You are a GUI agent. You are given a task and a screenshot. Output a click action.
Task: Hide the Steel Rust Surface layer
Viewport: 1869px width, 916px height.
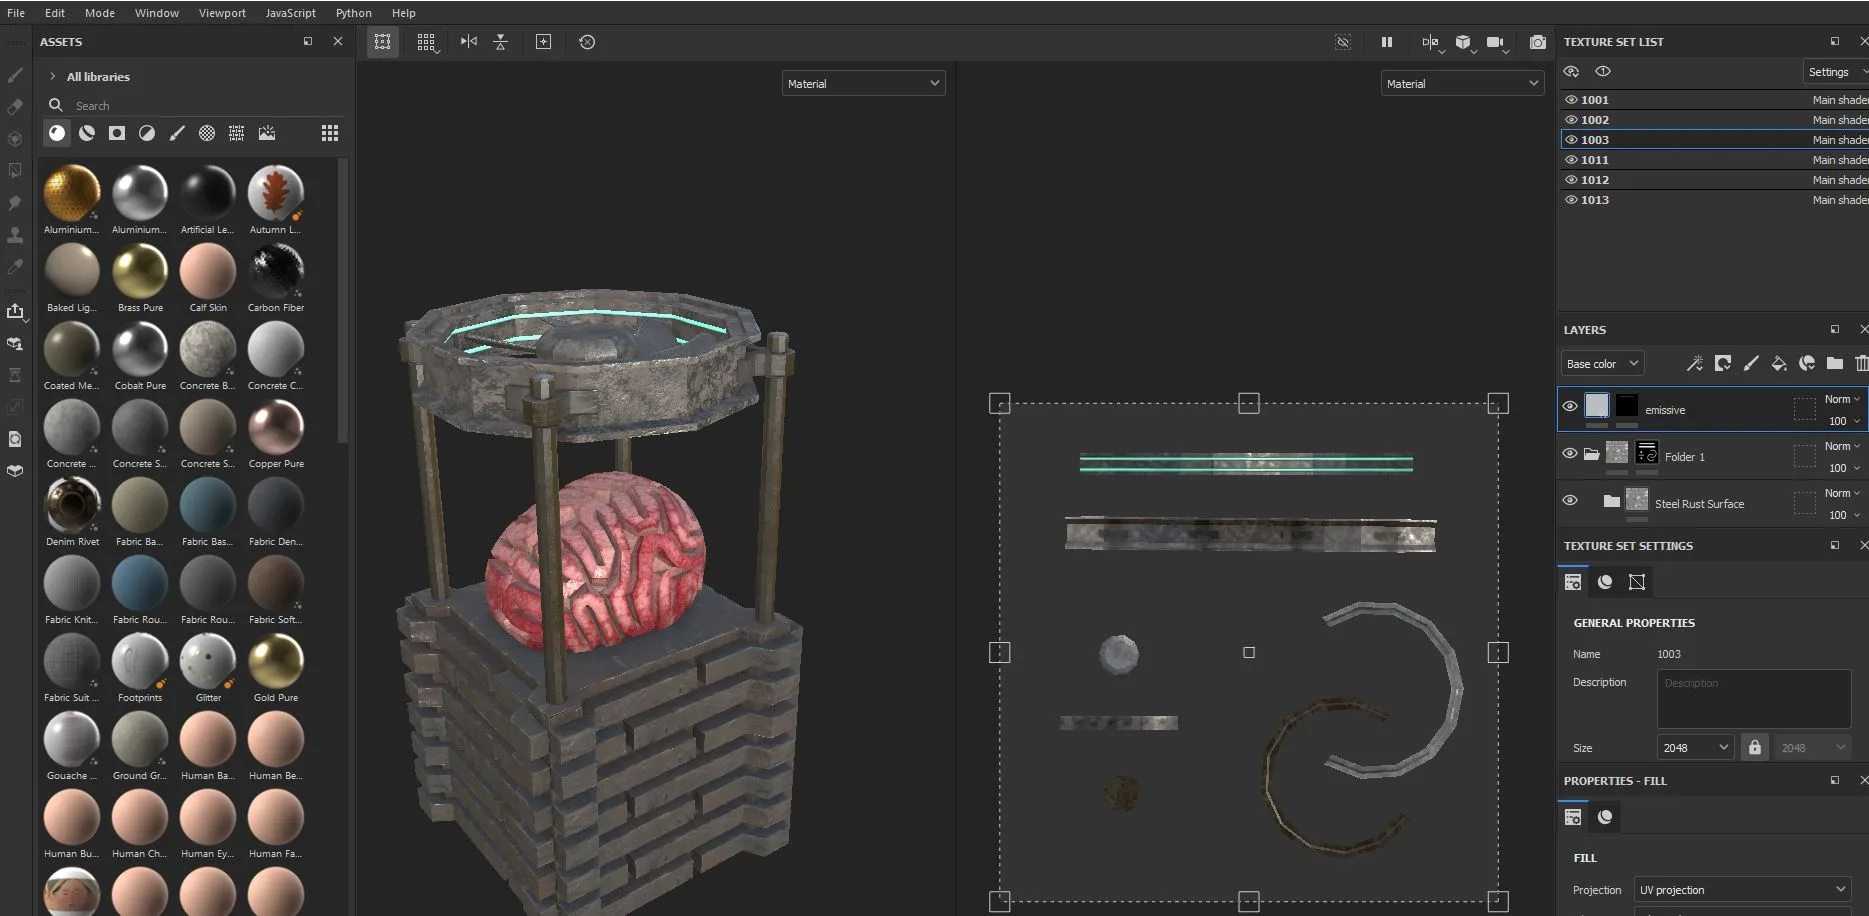[x=1570, y=500]
